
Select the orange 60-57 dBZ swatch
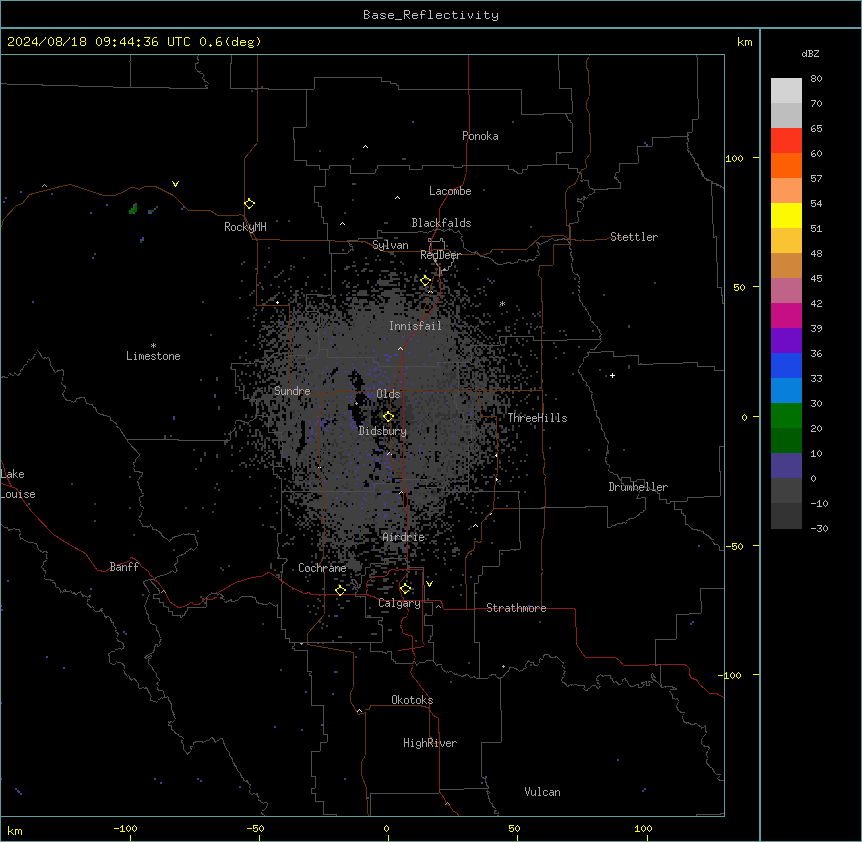[786, 165]
